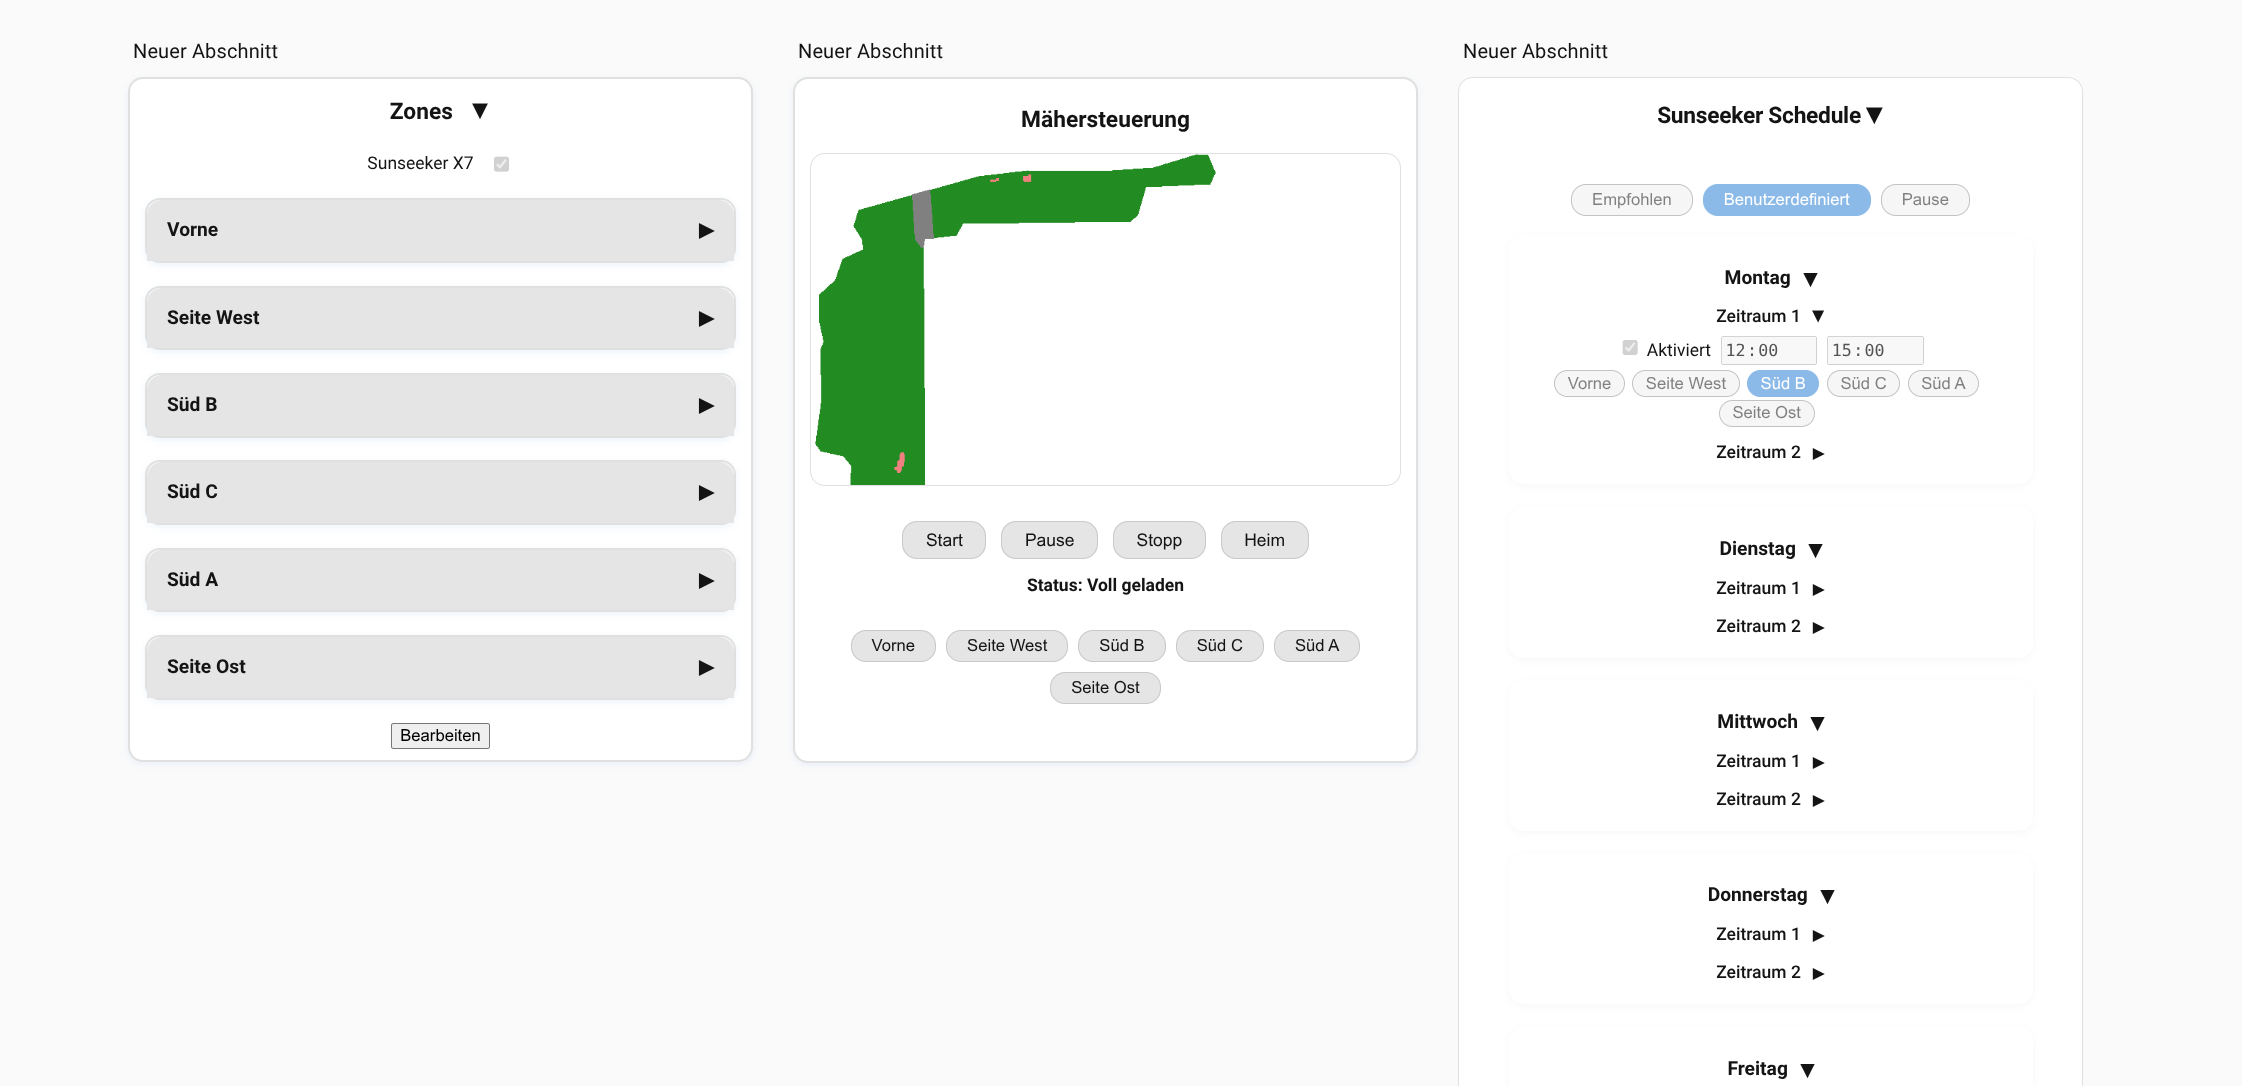Expand the Seite West zone arrow
The height and width of the screenshot is (1086, 2242).
[x=706, y=319]
